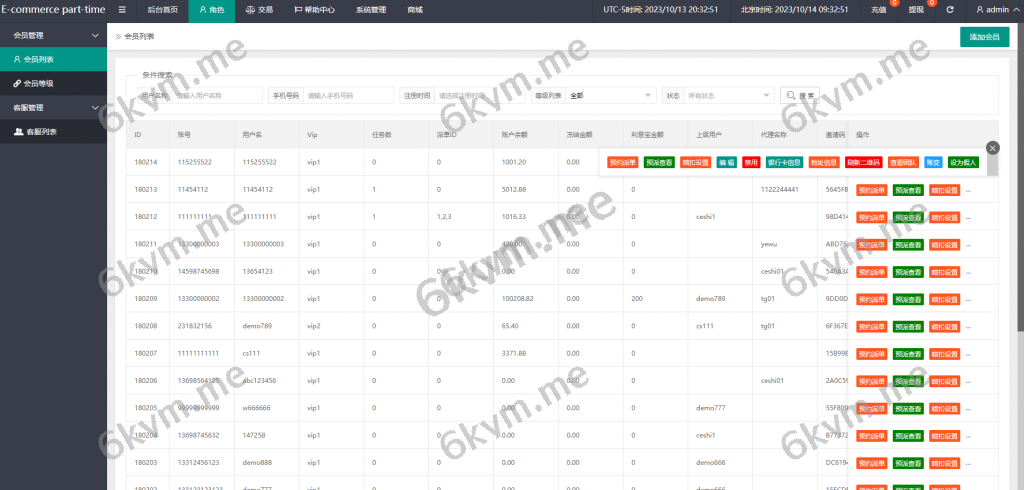The height and width of the screenshot is (490, 1024).
Task: Open 客服列表 in the sidebar
Action: (54, 131)
